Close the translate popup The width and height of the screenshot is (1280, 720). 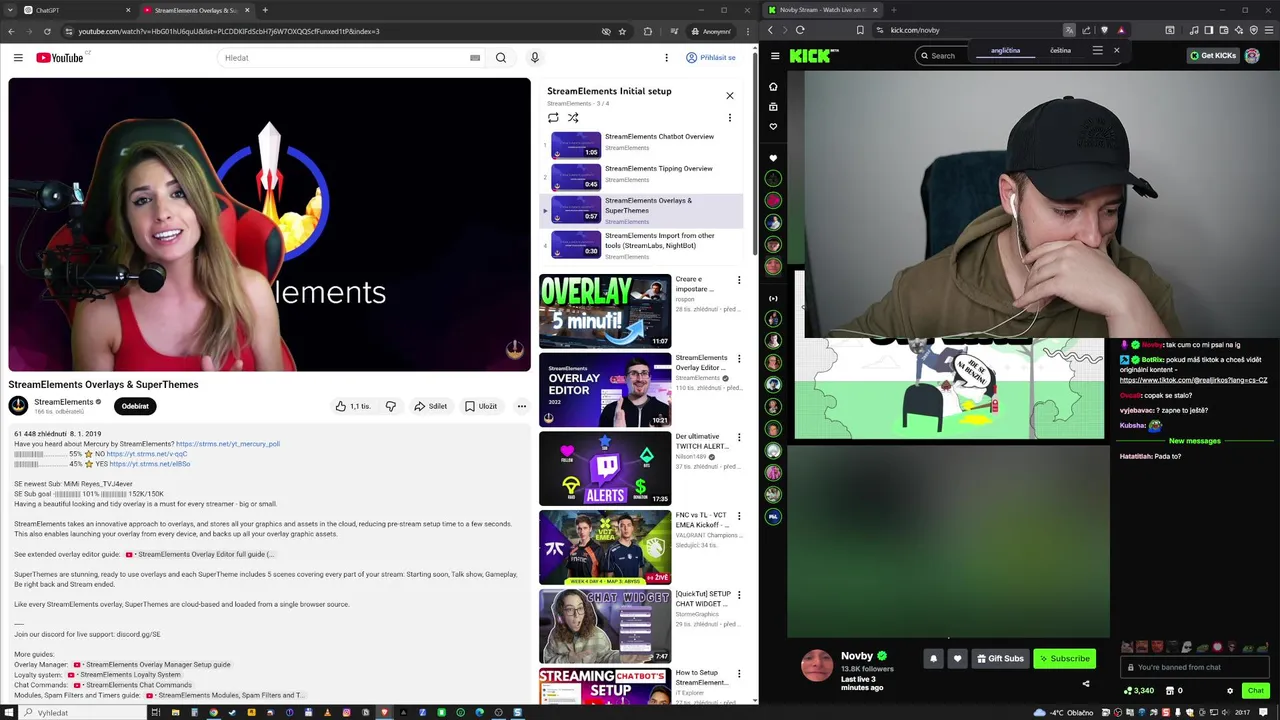pyautogui.click(x=1116, y=50)
